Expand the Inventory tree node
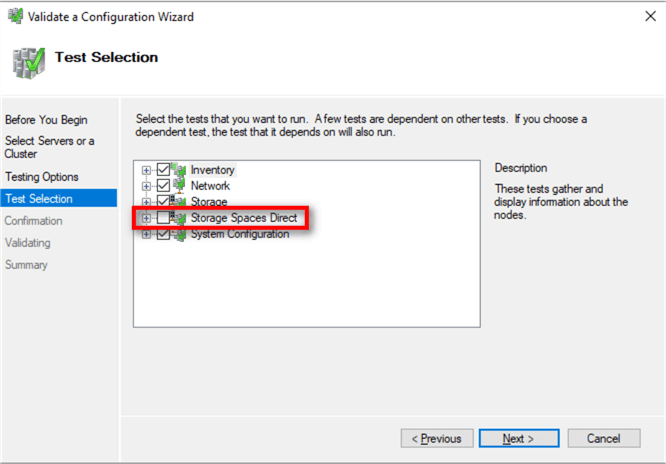The width and height of the screenshot is (666, 464). pos(146,170)
